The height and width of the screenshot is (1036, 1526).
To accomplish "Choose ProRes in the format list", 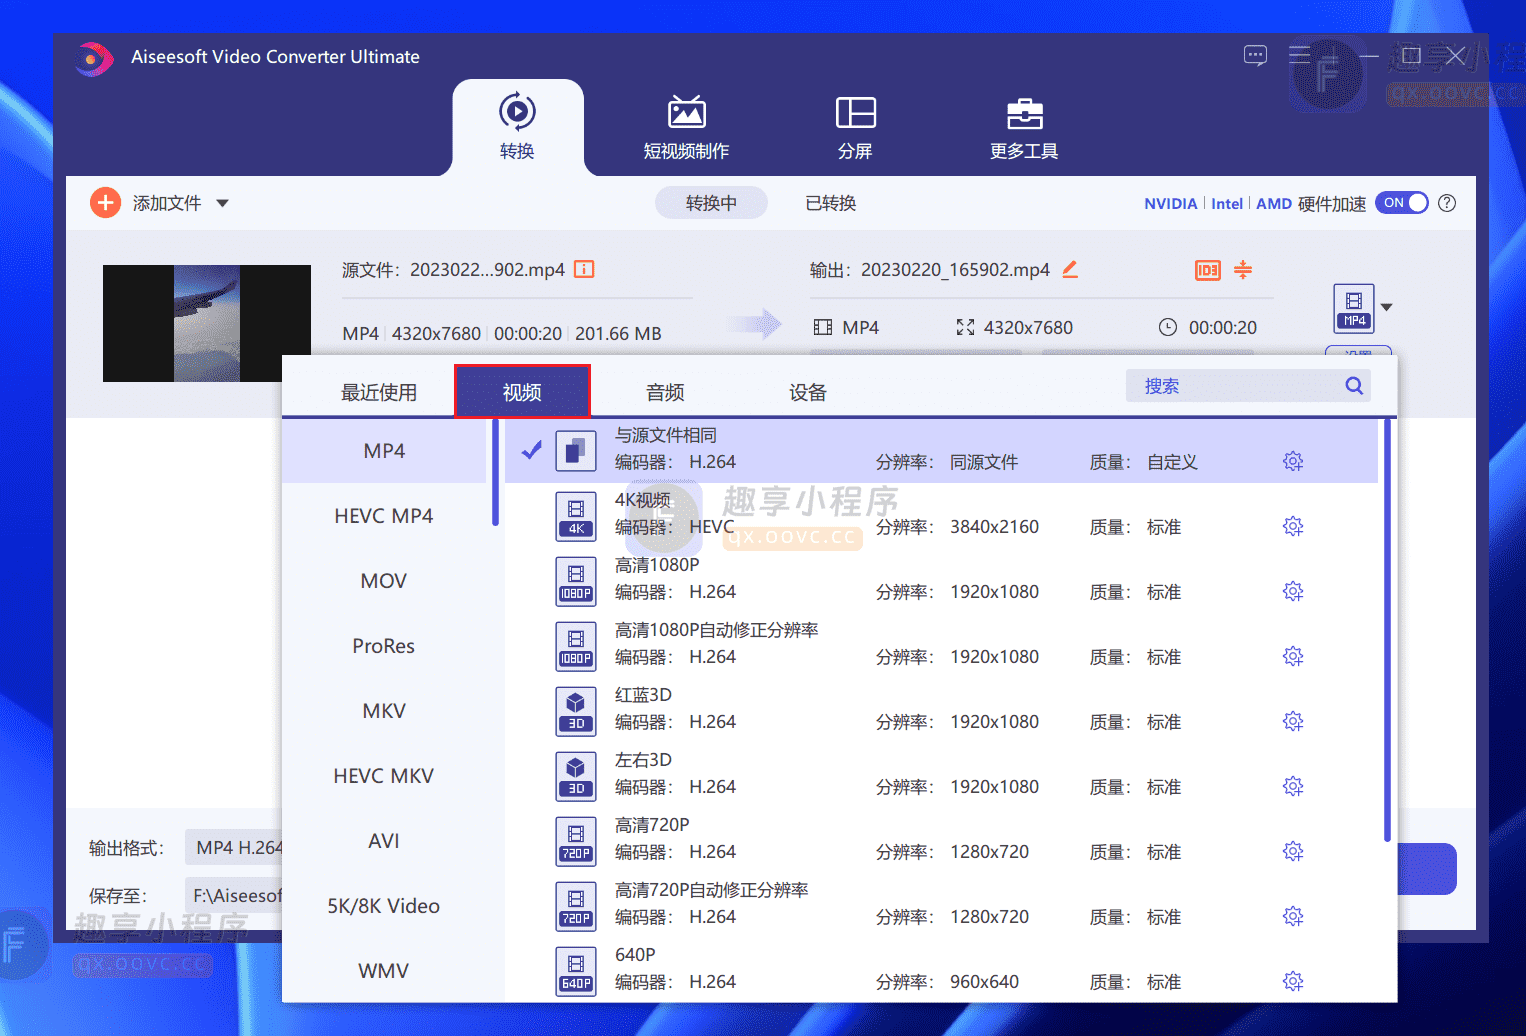I will (x=384, y=646).
